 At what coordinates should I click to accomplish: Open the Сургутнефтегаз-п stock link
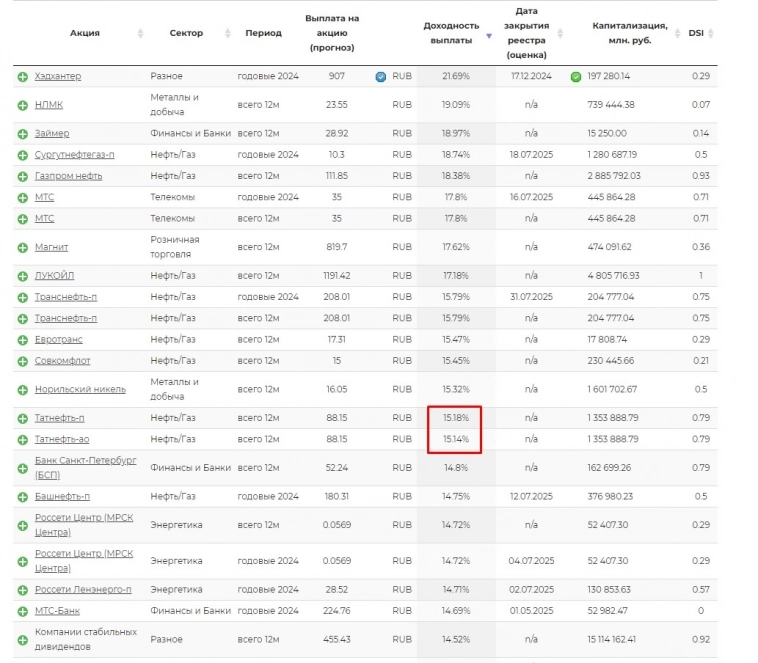click(x=74, y=155)
